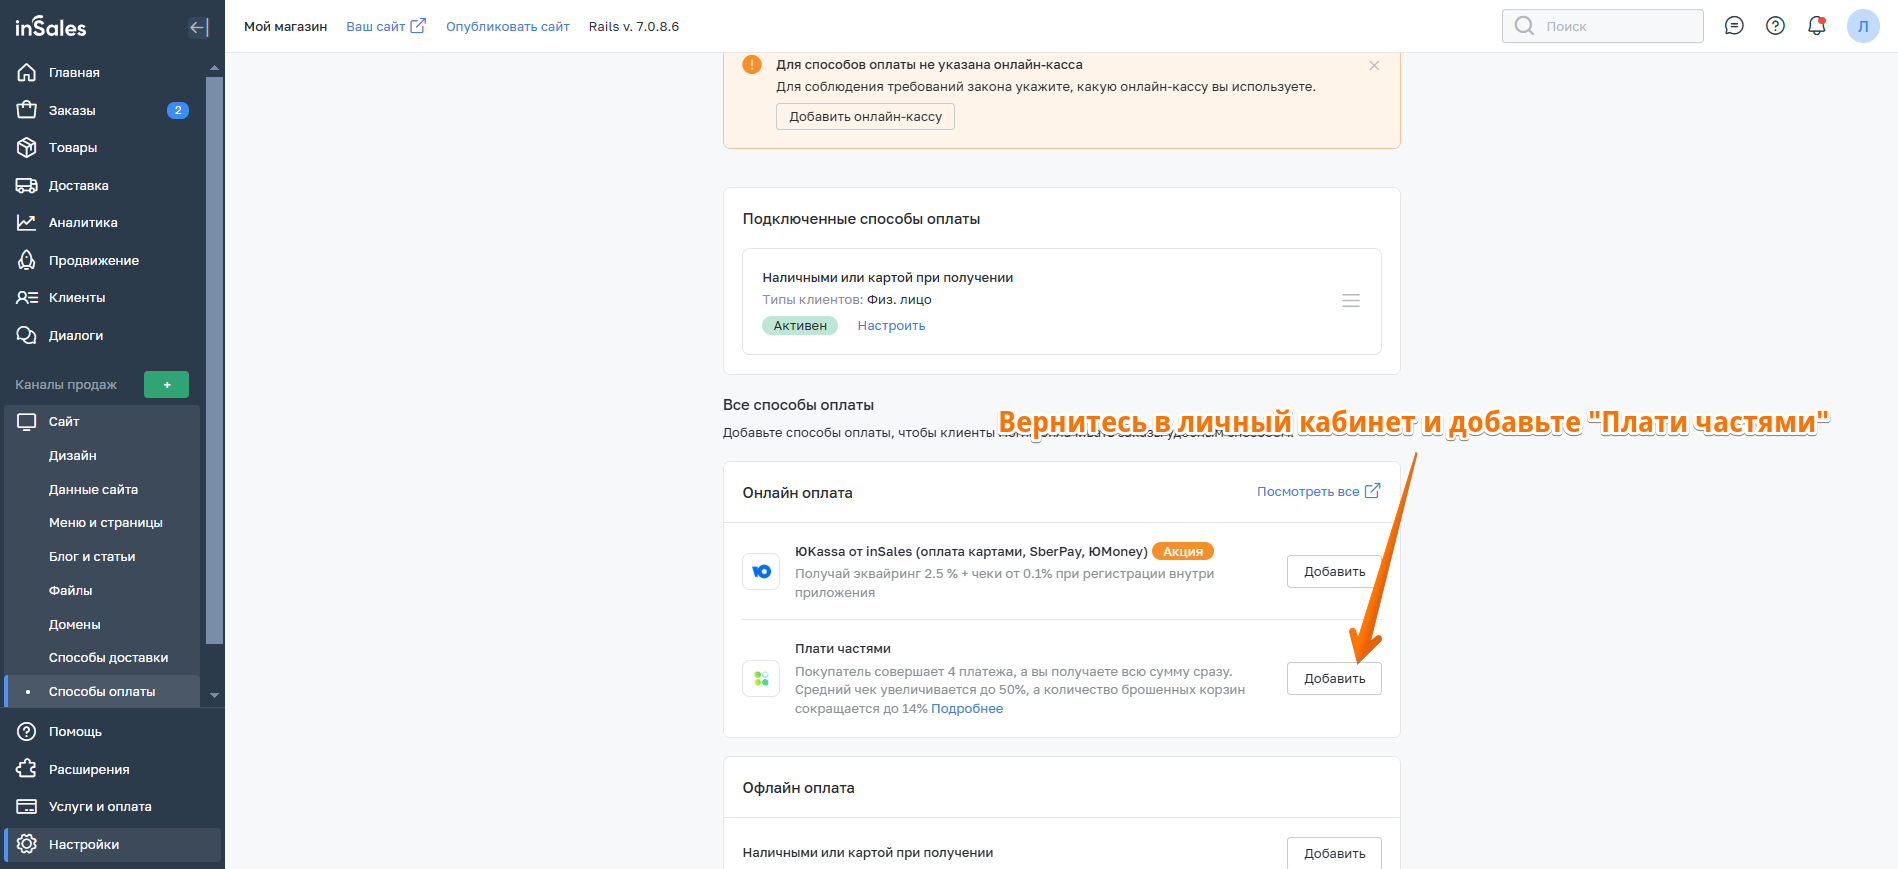Collapse the Сайт sales channel section
The width and height of the screenshot is (1898, 869).
pos(64,422)
